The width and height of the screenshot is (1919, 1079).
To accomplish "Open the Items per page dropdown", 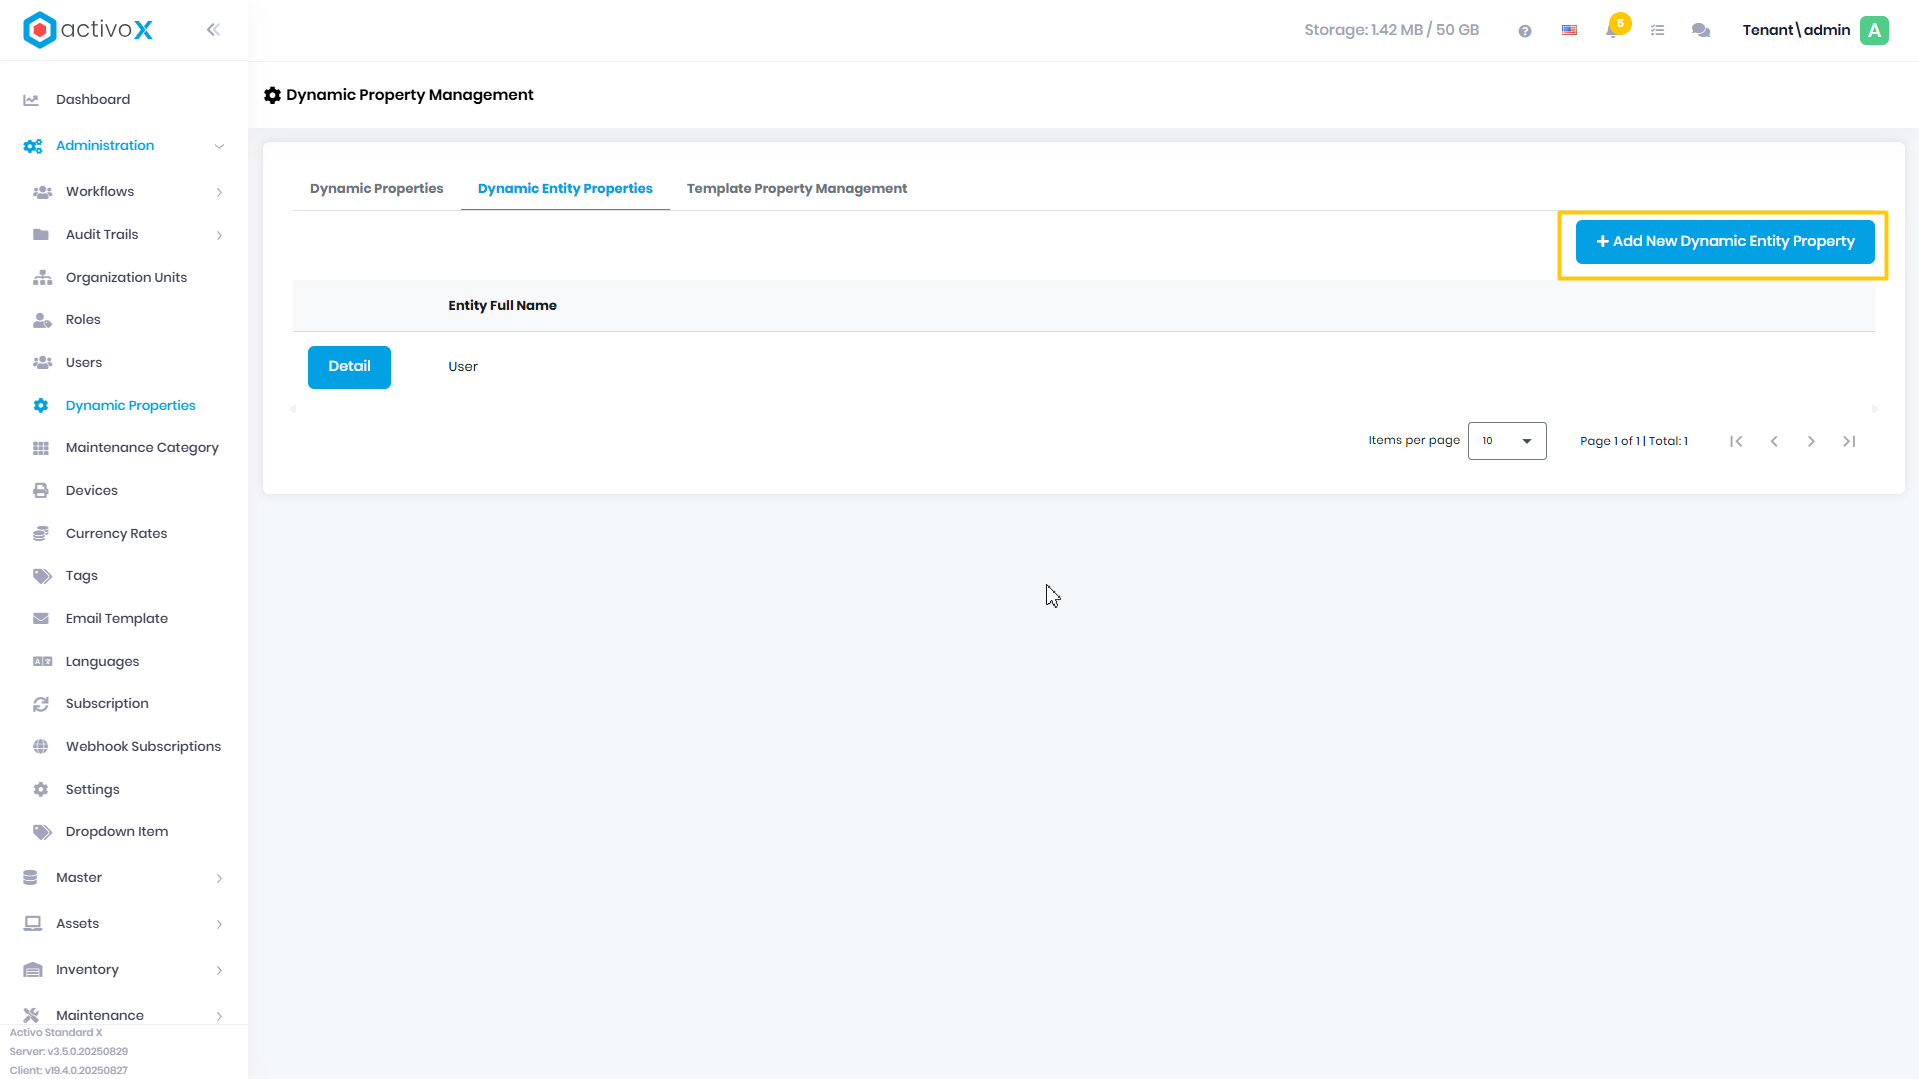I will point(1507,441).
